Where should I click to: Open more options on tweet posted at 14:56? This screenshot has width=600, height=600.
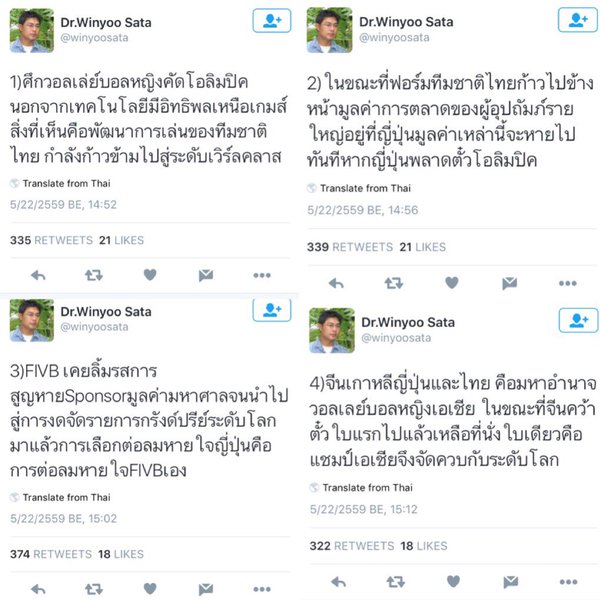point(567,283)
